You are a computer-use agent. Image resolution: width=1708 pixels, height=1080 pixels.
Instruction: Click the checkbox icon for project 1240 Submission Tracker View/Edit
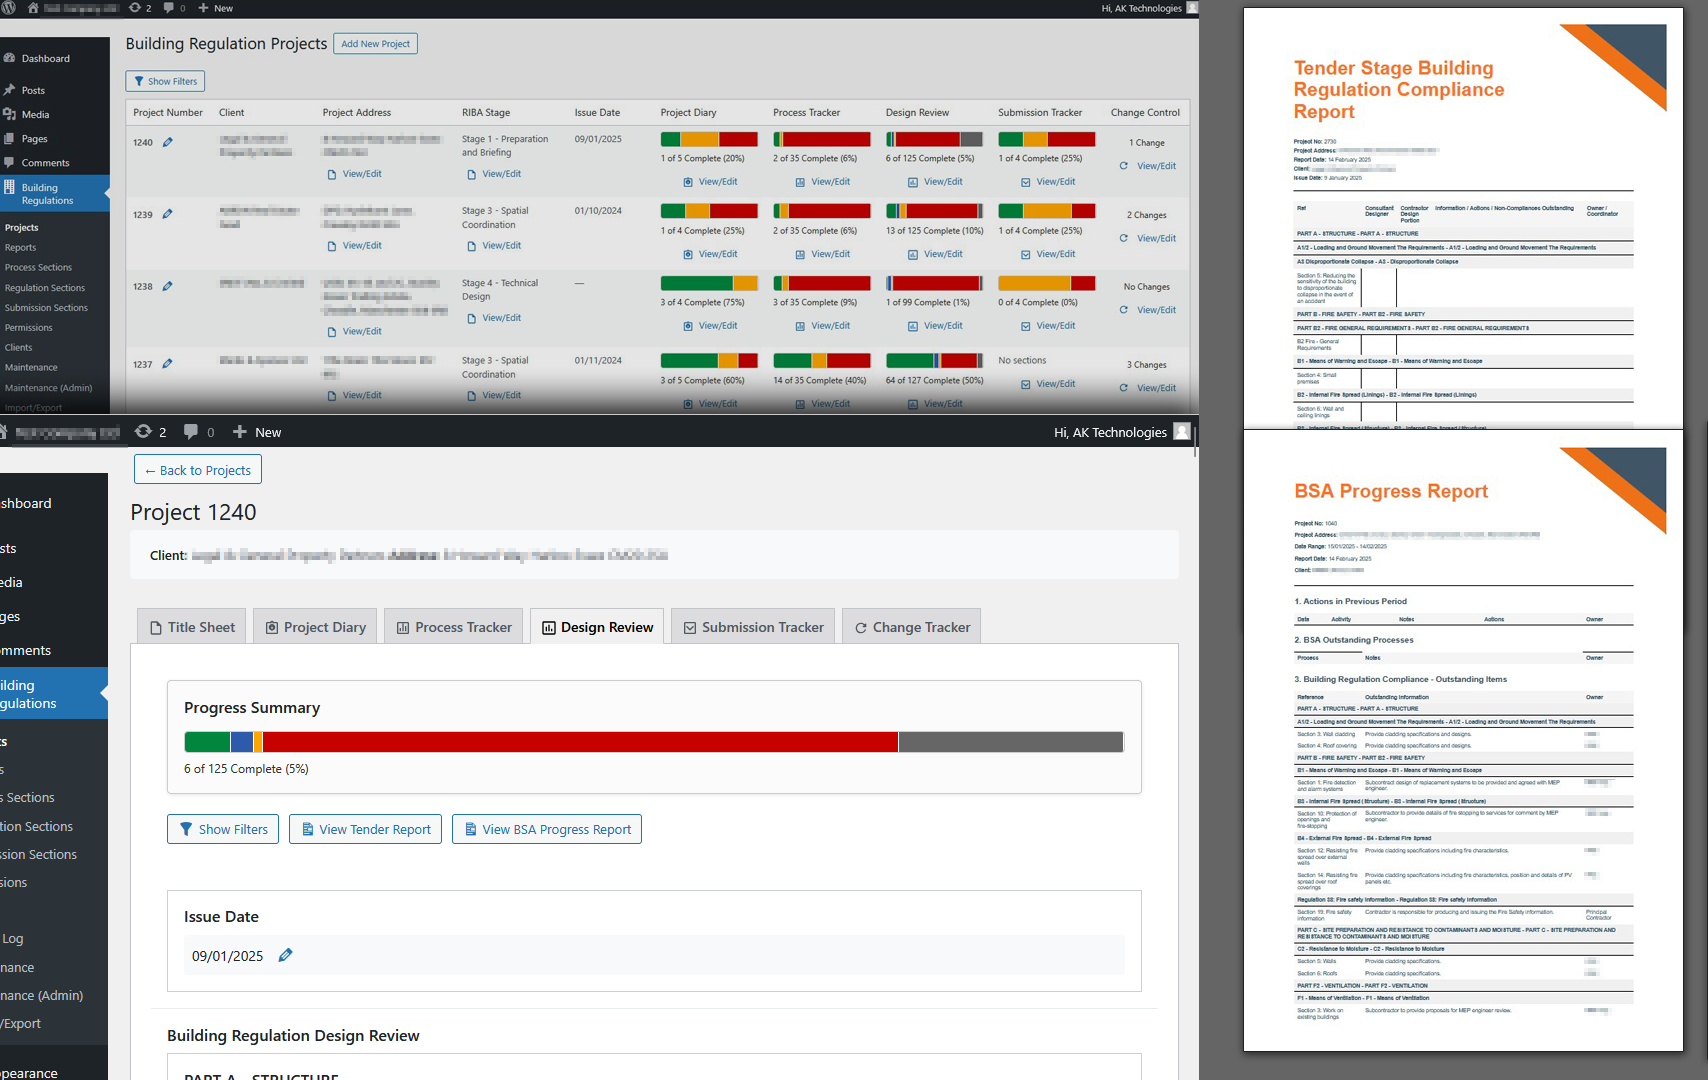coord(1026,182)
